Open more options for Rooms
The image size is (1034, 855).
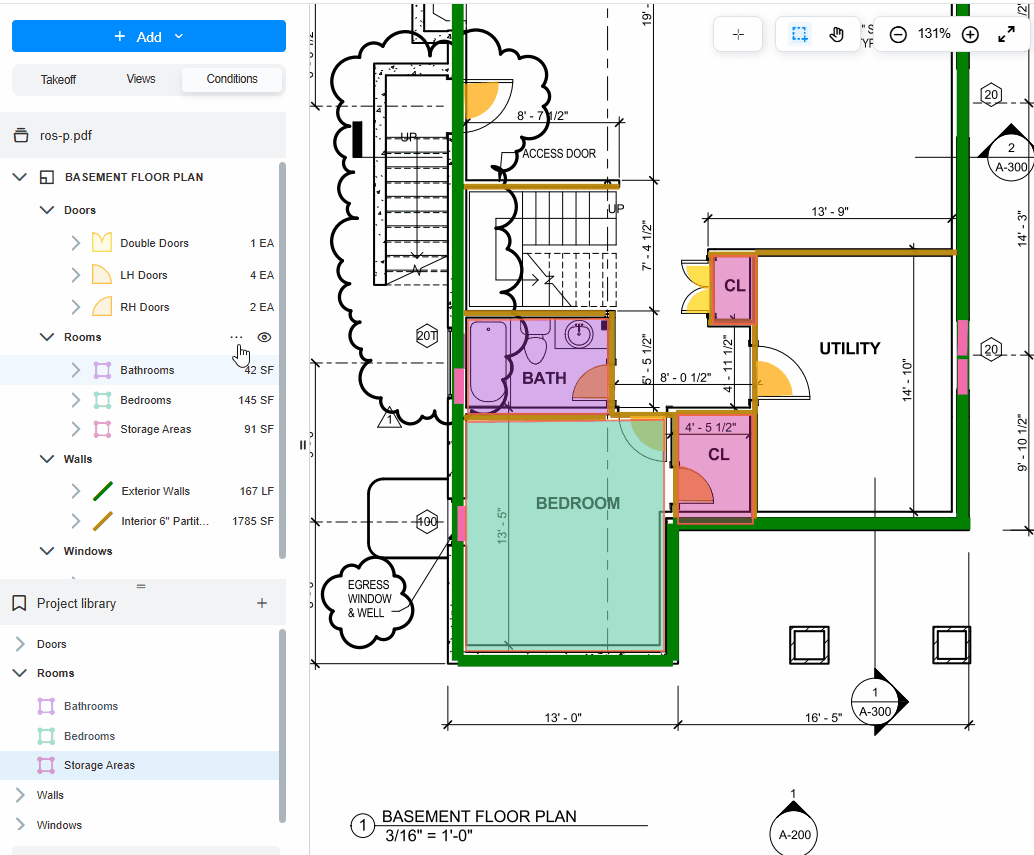click(x=236, y=337)
